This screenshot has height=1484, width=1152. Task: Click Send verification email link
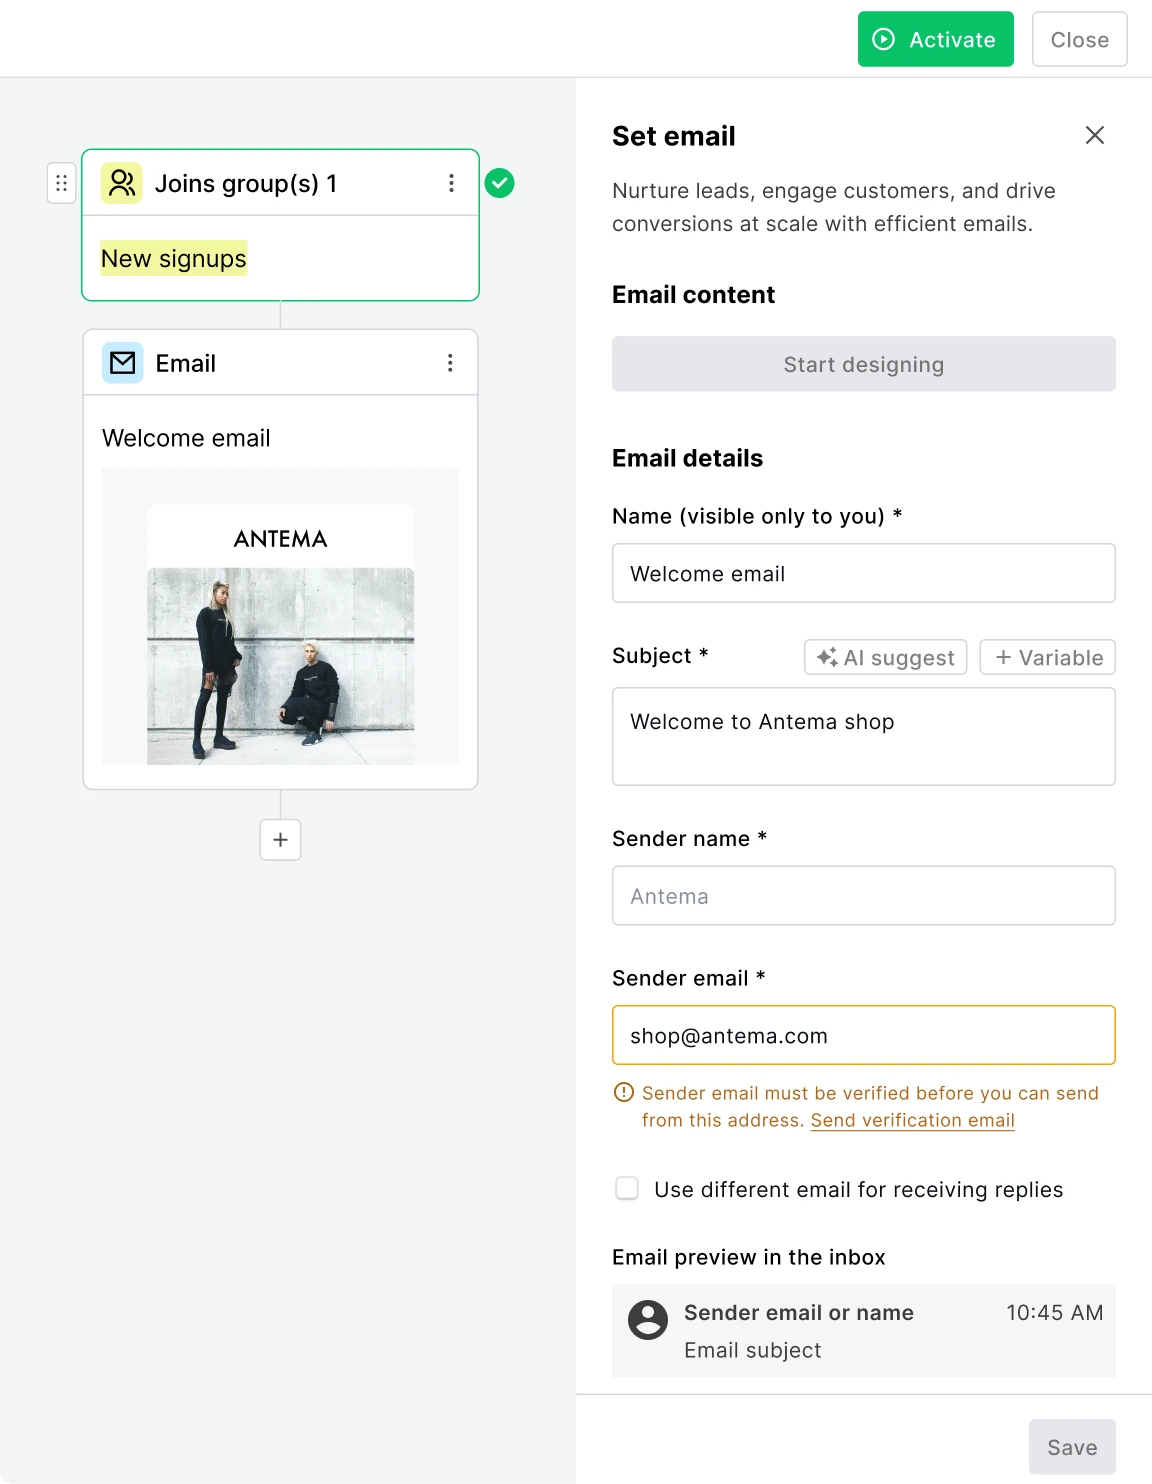click(911, 1120)
